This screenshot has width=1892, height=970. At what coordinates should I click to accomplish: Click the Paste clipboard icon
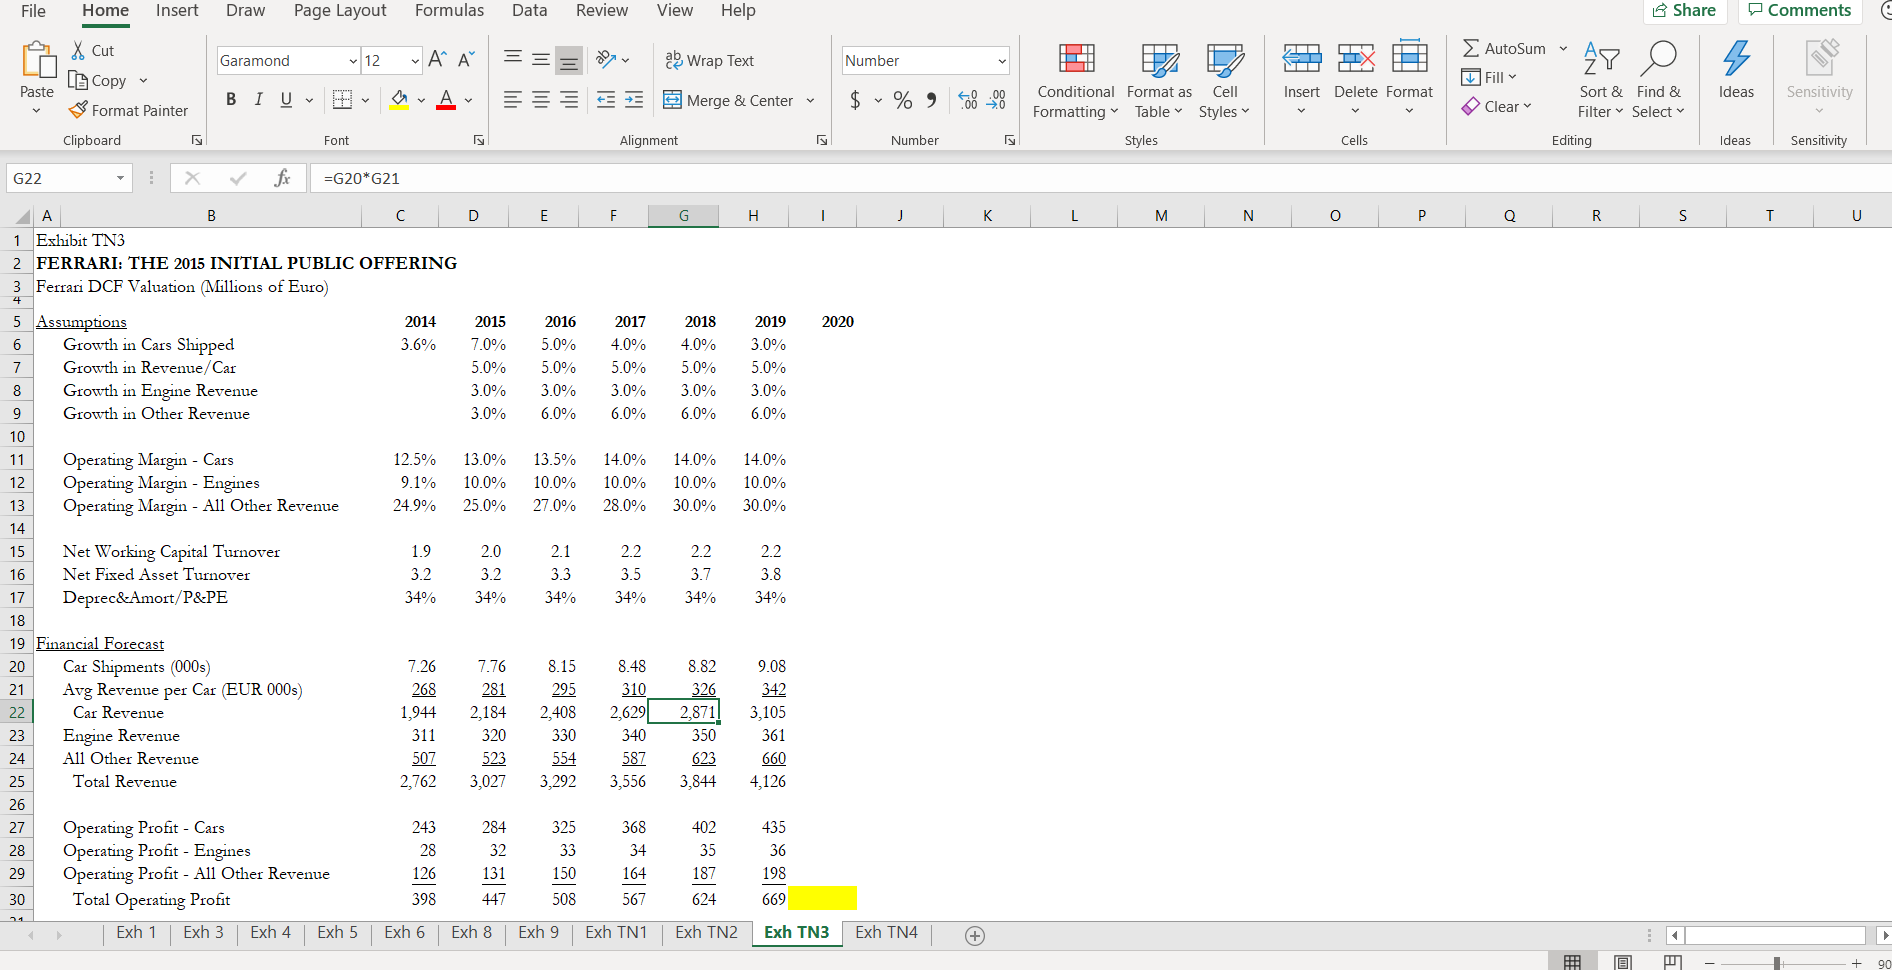point(39,60)
